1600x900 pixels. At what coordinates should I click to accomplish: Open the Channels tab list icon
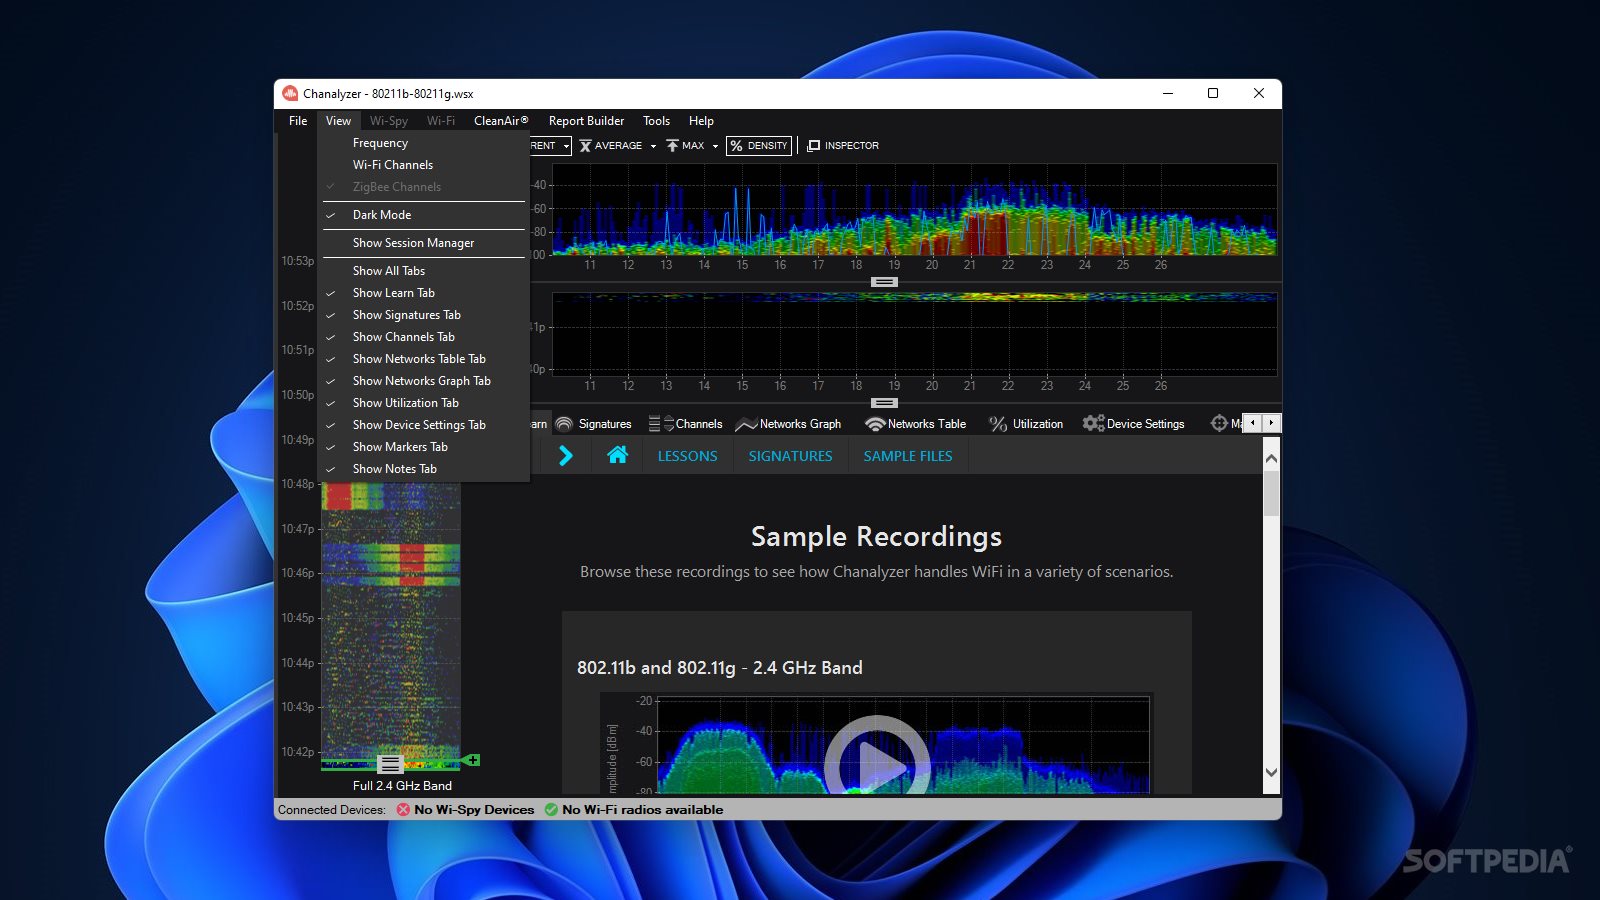660,424
